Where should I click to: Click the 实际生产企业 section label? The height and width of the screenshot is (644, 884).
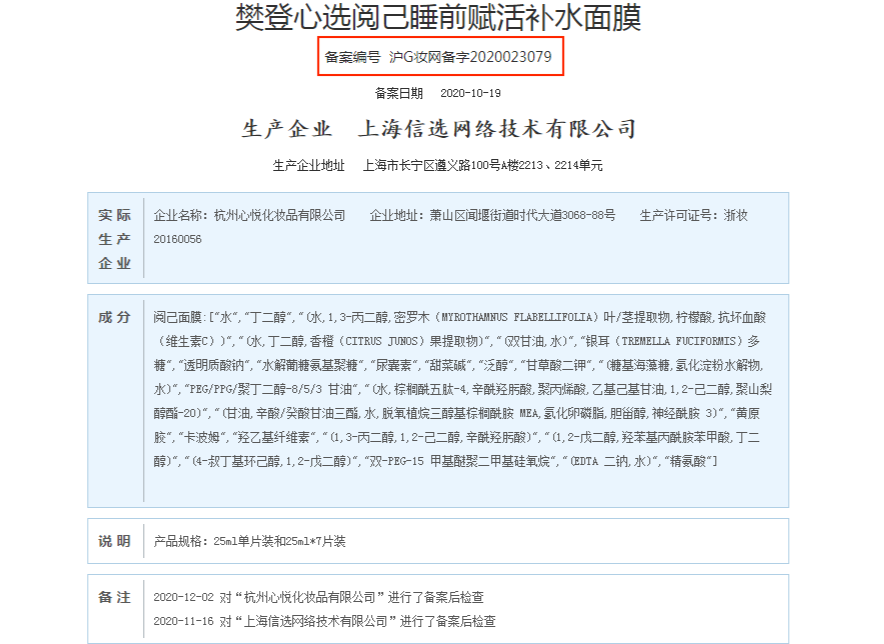114,239
